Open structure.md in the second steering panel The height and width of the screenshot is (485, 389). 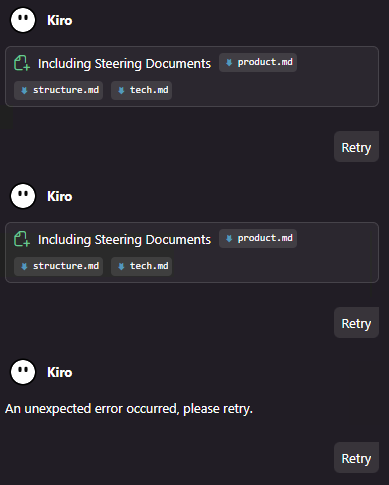[x=59, y=266]
